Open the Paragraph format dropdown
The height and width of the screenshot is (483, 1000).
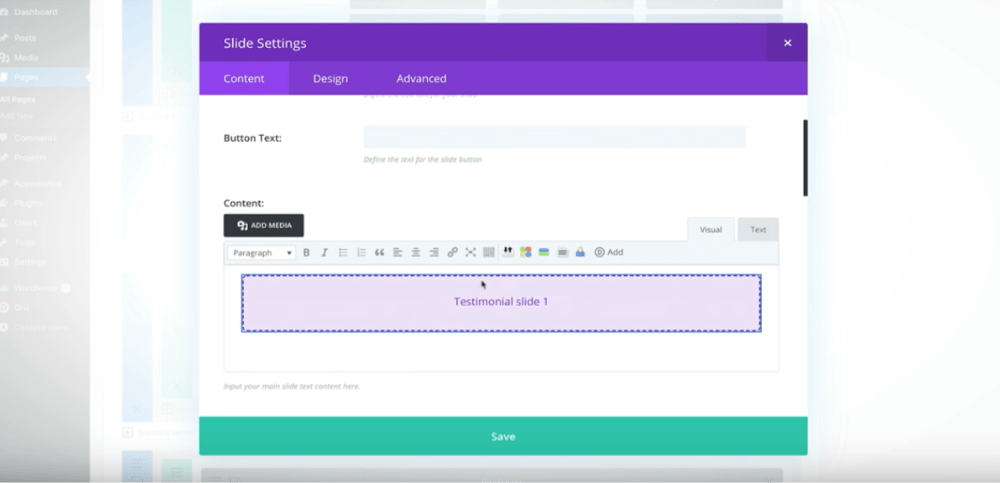[x=261, y=253]
